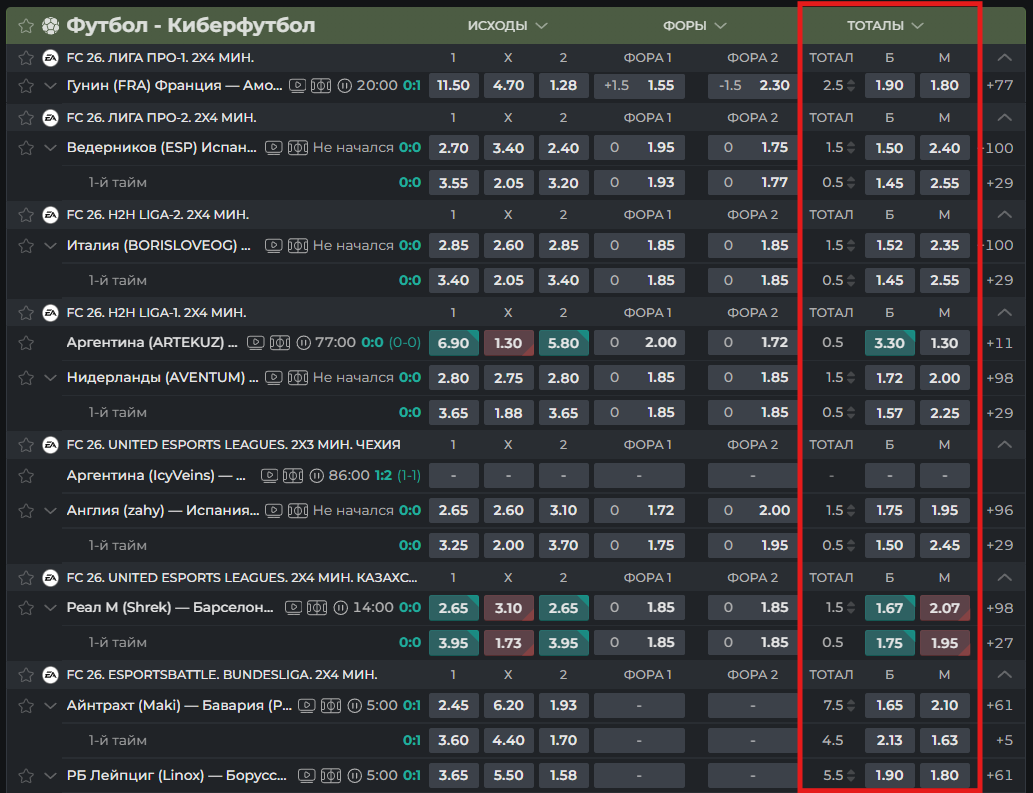Click the live video icon for Реал М (Shrek)
Screen dimensions: 1033x793
(294, 607)
